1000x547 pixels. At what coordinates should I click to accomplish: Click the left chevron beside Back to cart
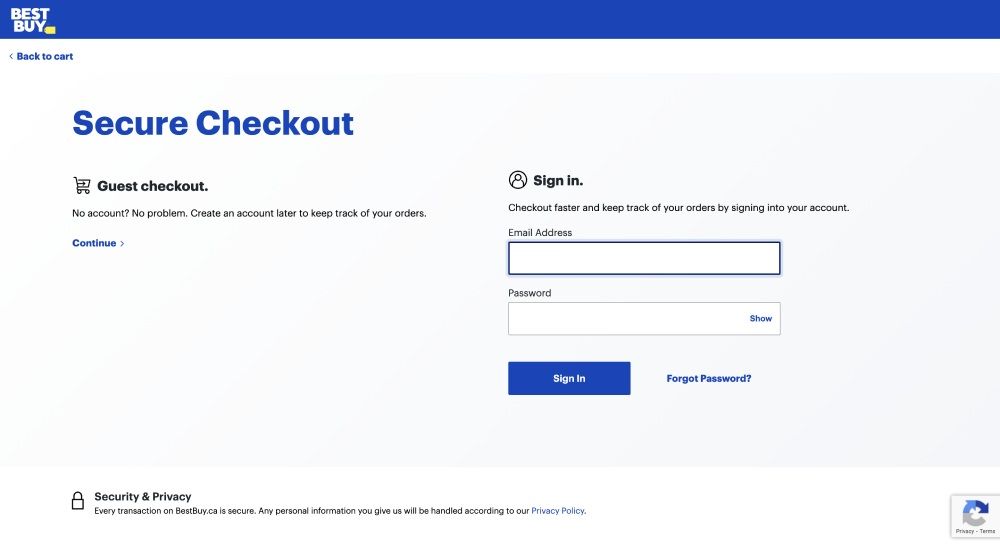(11, 56)
